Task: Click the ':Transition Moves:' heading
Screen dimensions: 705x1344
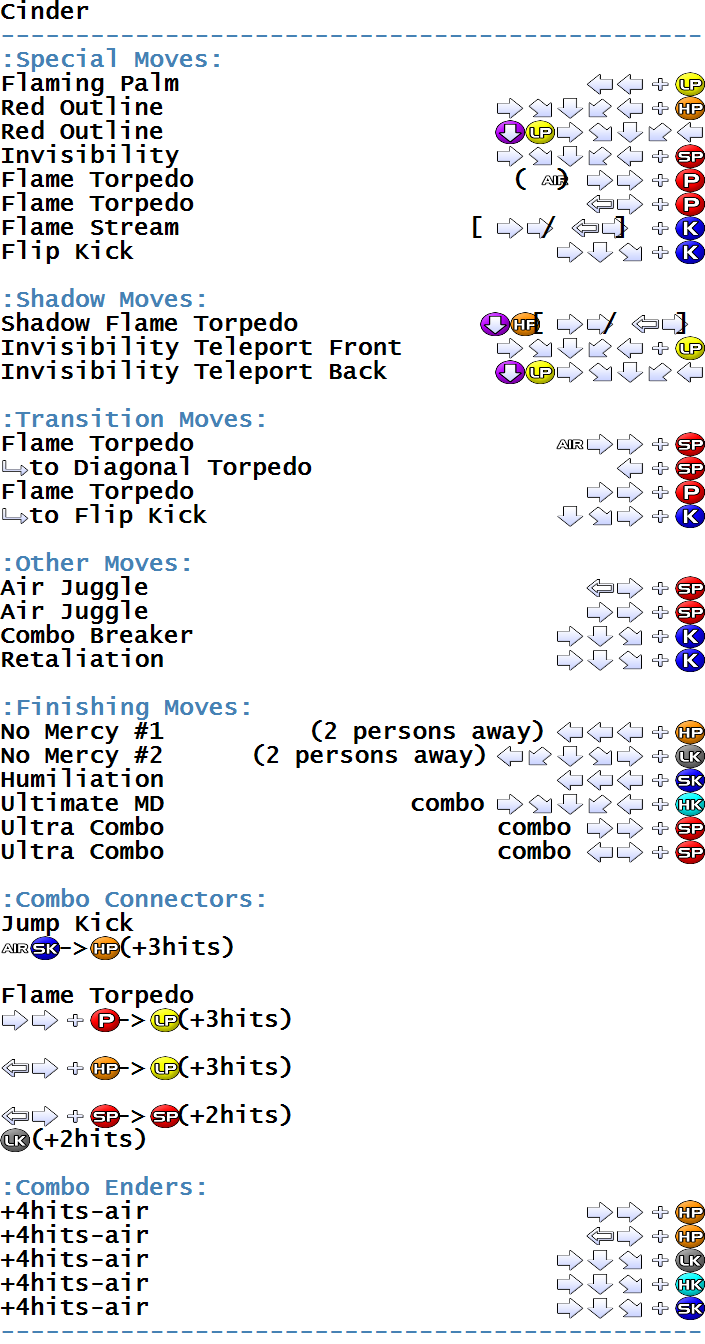Action: [134, 420]
